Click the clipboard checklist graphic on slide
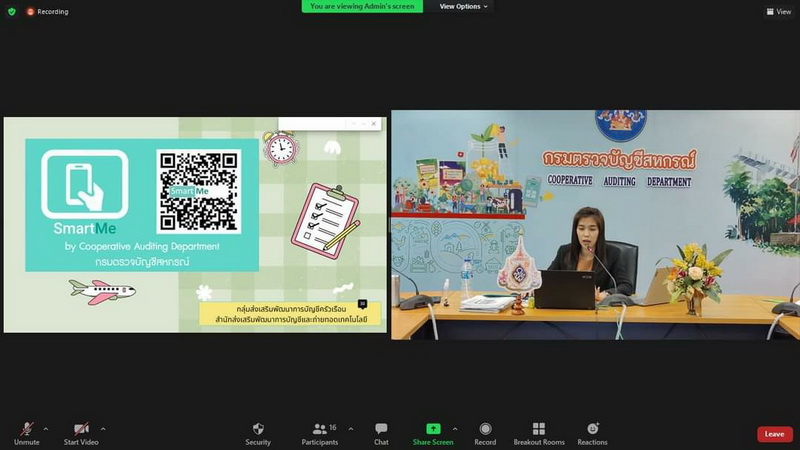 [x=326, y=221]
